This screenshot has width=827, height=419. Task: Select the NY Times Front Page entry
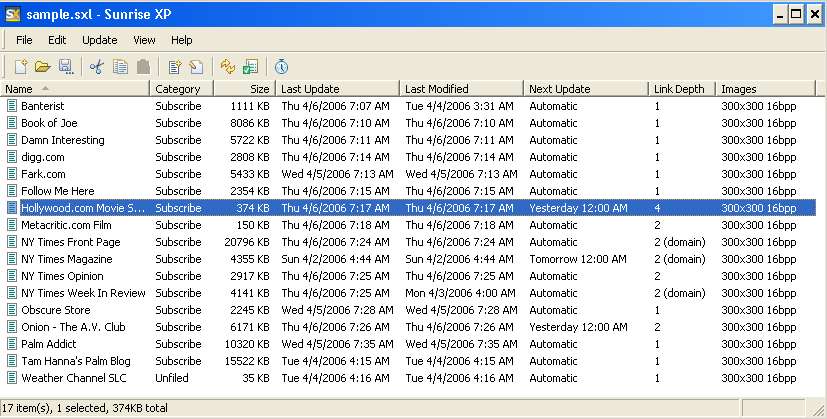pyautogui.click(x=71, y=242)
